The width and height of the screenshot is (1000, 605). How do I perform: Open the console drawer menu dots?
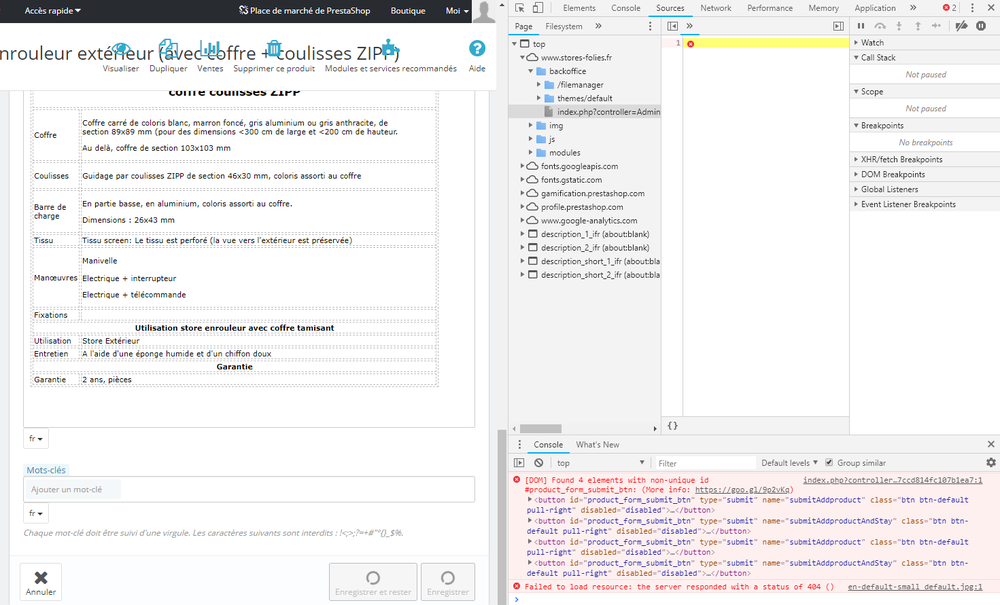(519, 444)
